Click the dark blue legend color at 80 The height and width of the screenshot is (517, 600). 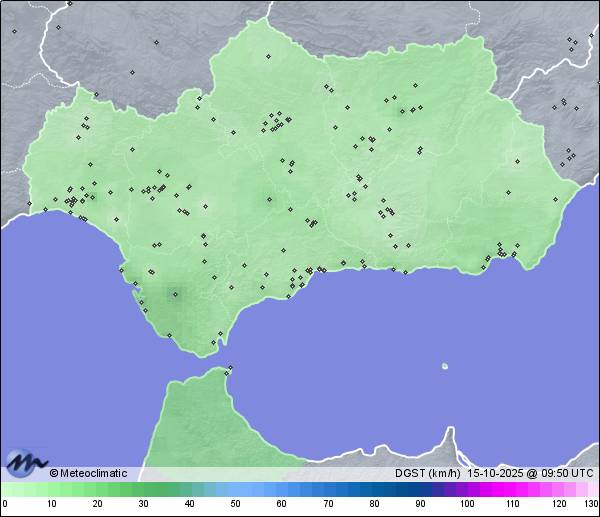373,490
